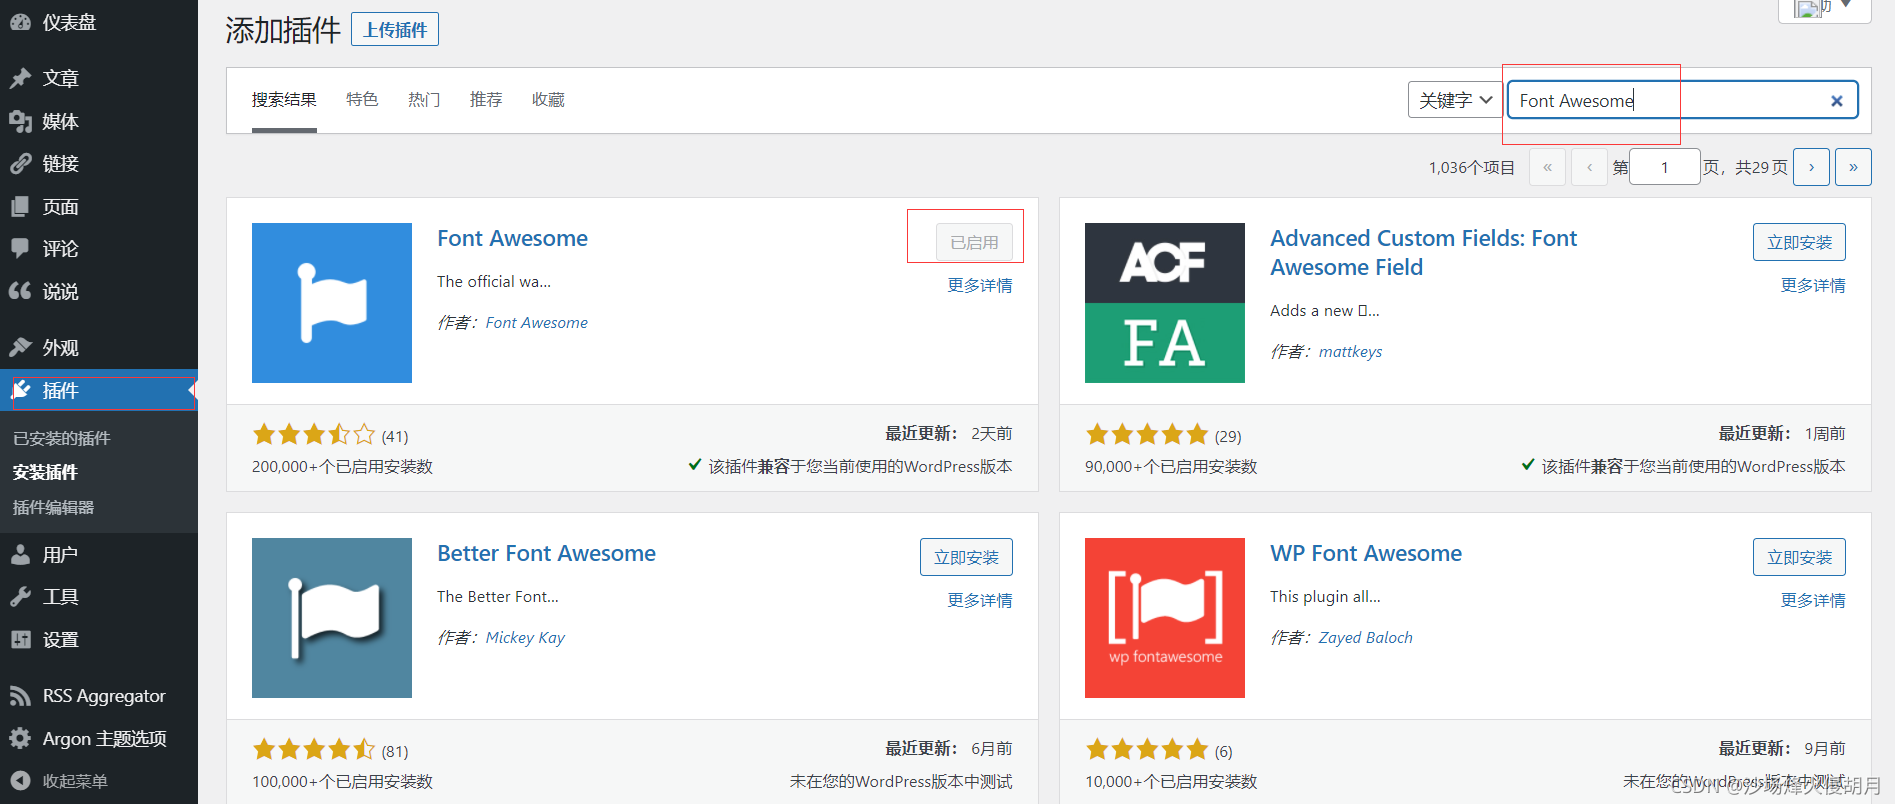Open the WP Font Awesome title link
The width and height of the screenshot is (1895, 804).
tap(1366, 553)
